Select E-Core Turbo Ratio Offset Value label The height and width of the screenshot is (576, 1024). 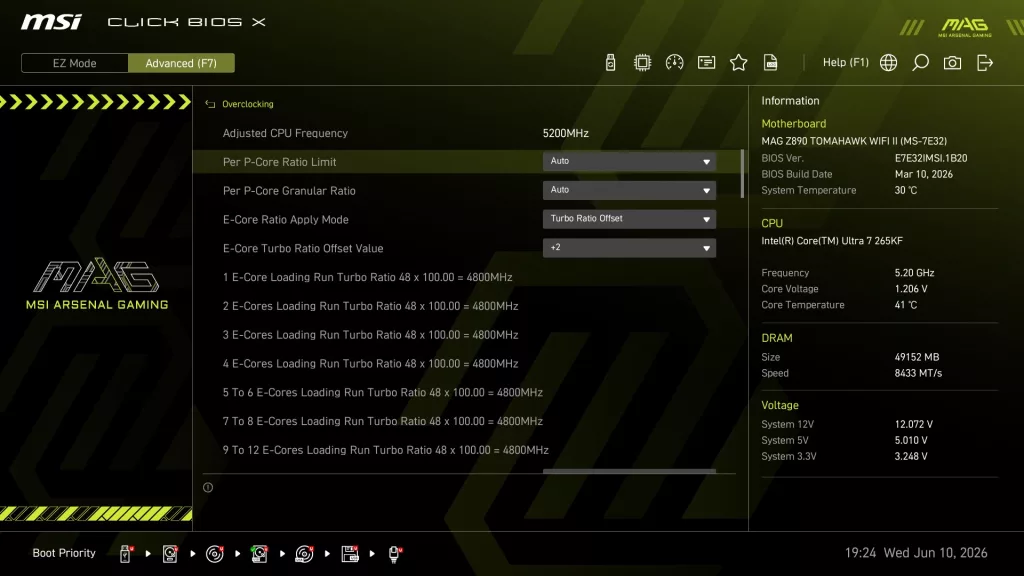pyautogui.click(x=303, y=248)
